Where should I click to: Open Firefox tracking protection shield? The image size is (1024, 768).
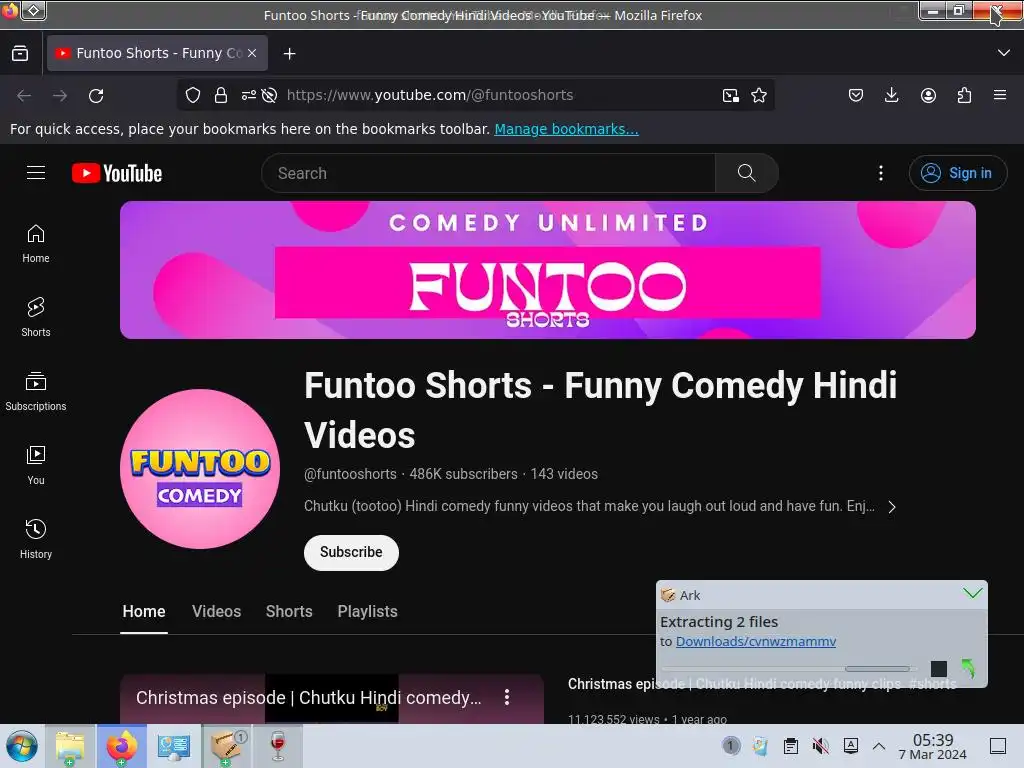pos(193,95)
